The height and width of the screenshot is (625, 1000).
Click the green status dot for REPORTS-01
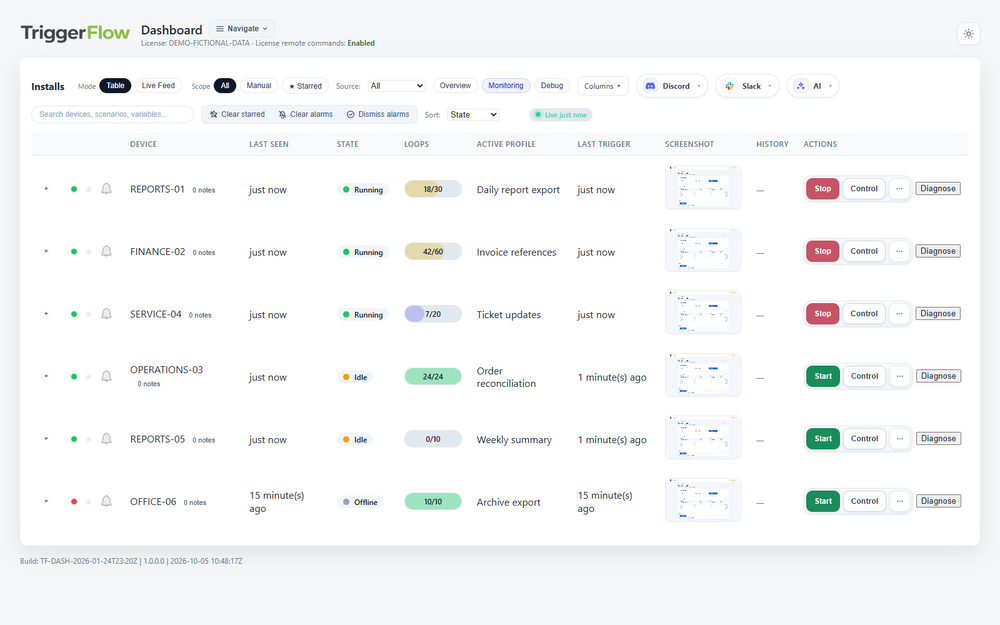coord(74,189)
